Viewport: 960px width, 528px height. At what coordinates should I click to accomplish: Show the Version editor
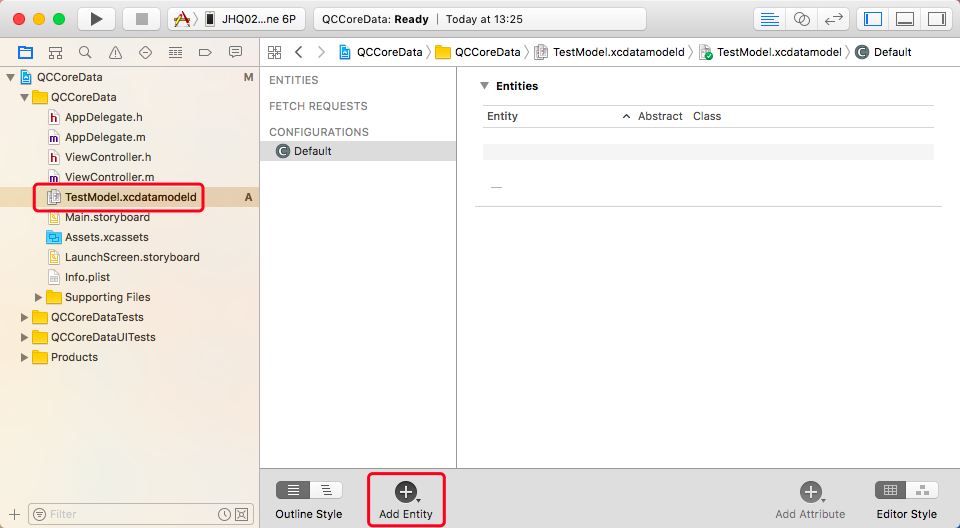click(833, 19)
